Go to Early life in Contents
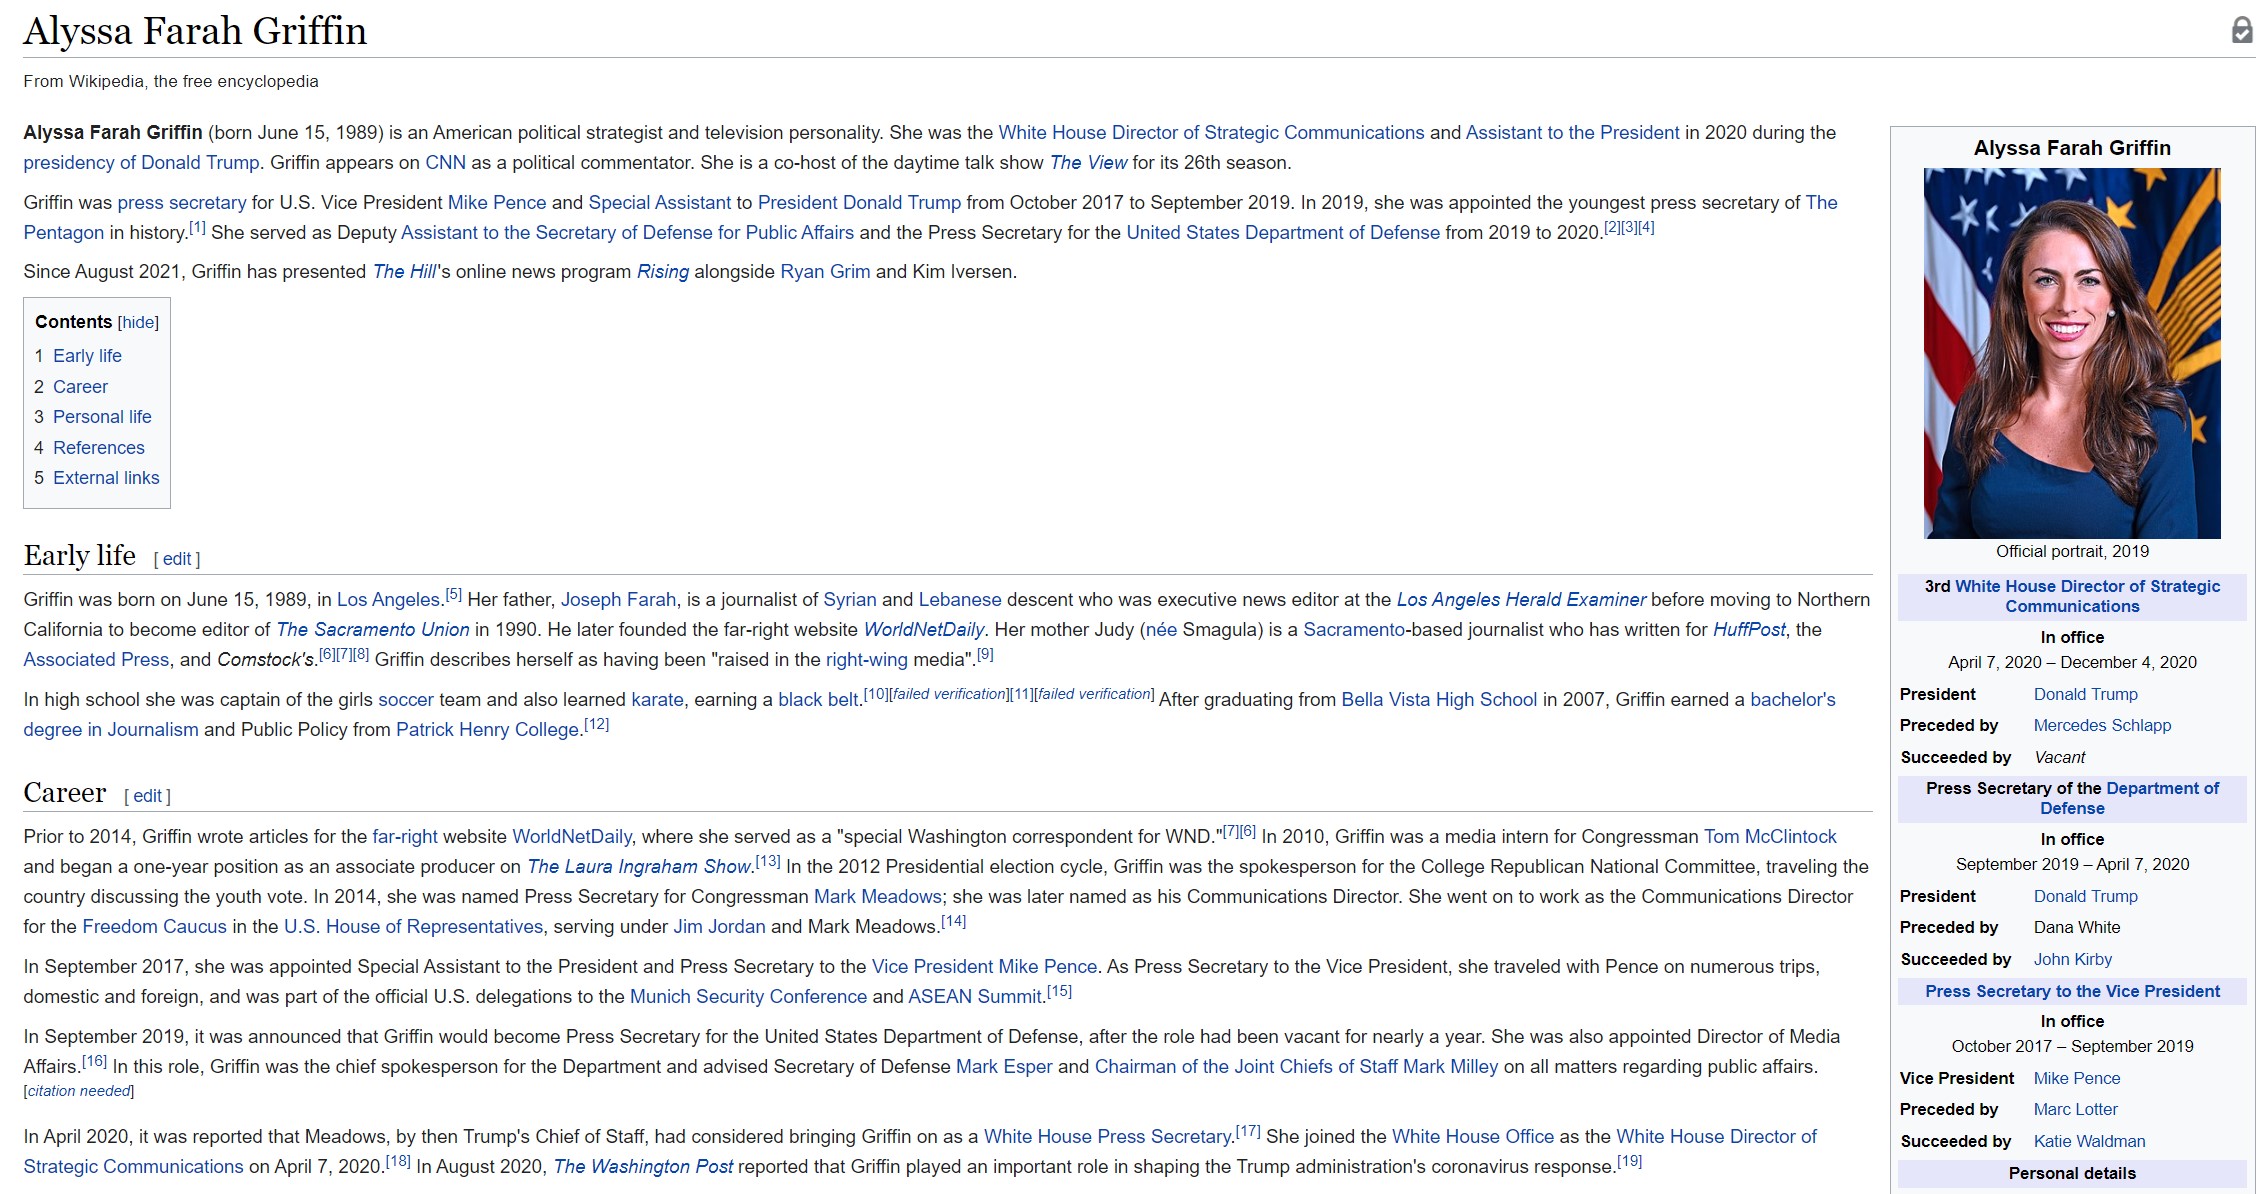This screenshot has width=2260, height=1194. click(87, 356)
